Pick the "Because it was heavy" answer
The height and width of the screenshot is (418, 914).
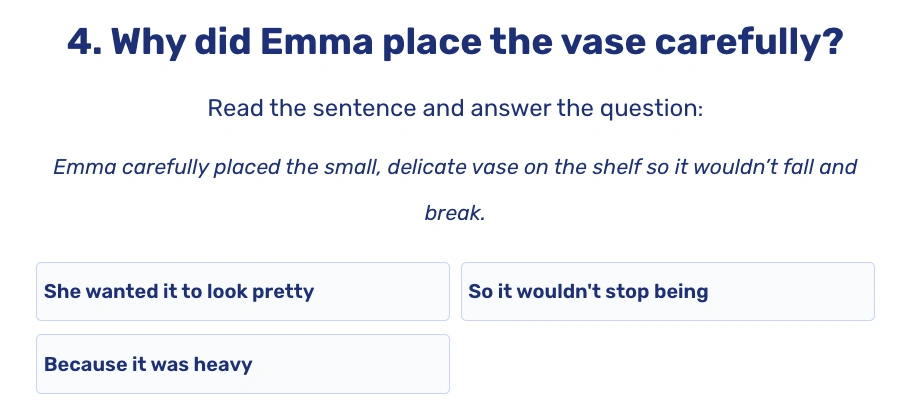click(242, 364)
